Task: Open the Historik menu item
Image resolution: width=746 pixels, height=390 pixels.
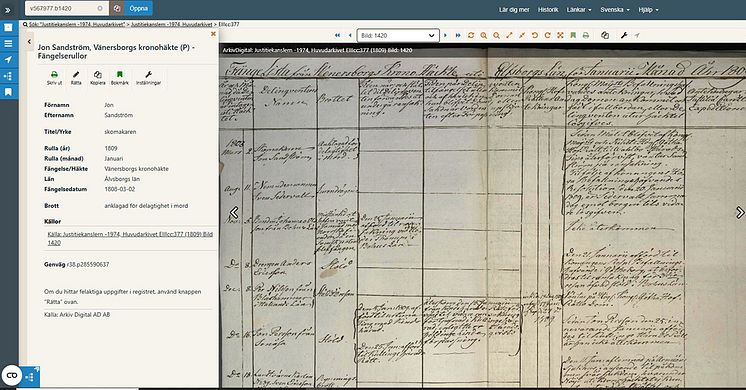Action: [x=548, y=10]
